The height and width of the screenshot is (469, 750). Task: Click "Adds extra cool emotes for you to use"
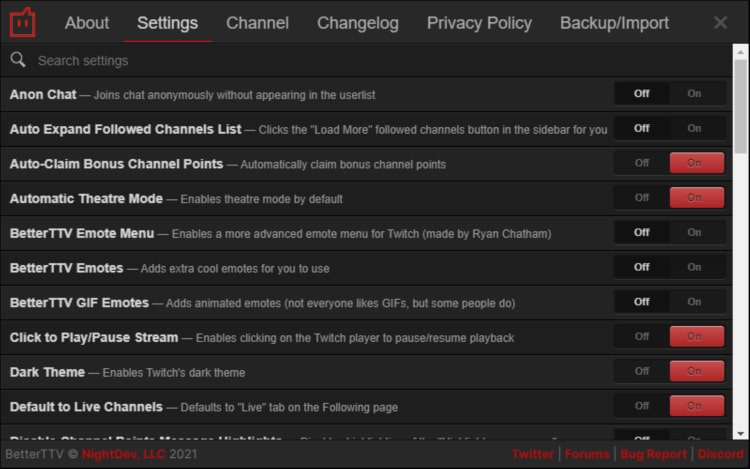pos(235,269)
